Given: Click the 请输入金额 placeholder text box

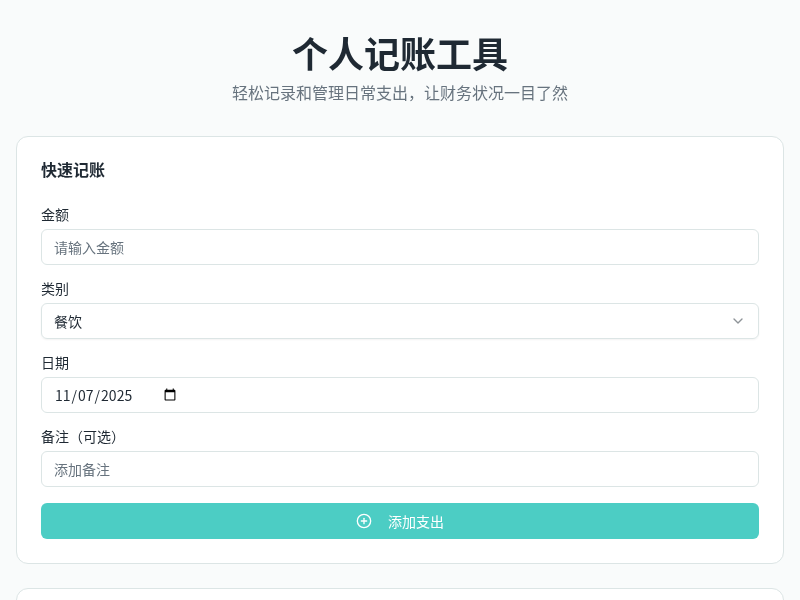Looking at the screenshot, I should 399,247.
